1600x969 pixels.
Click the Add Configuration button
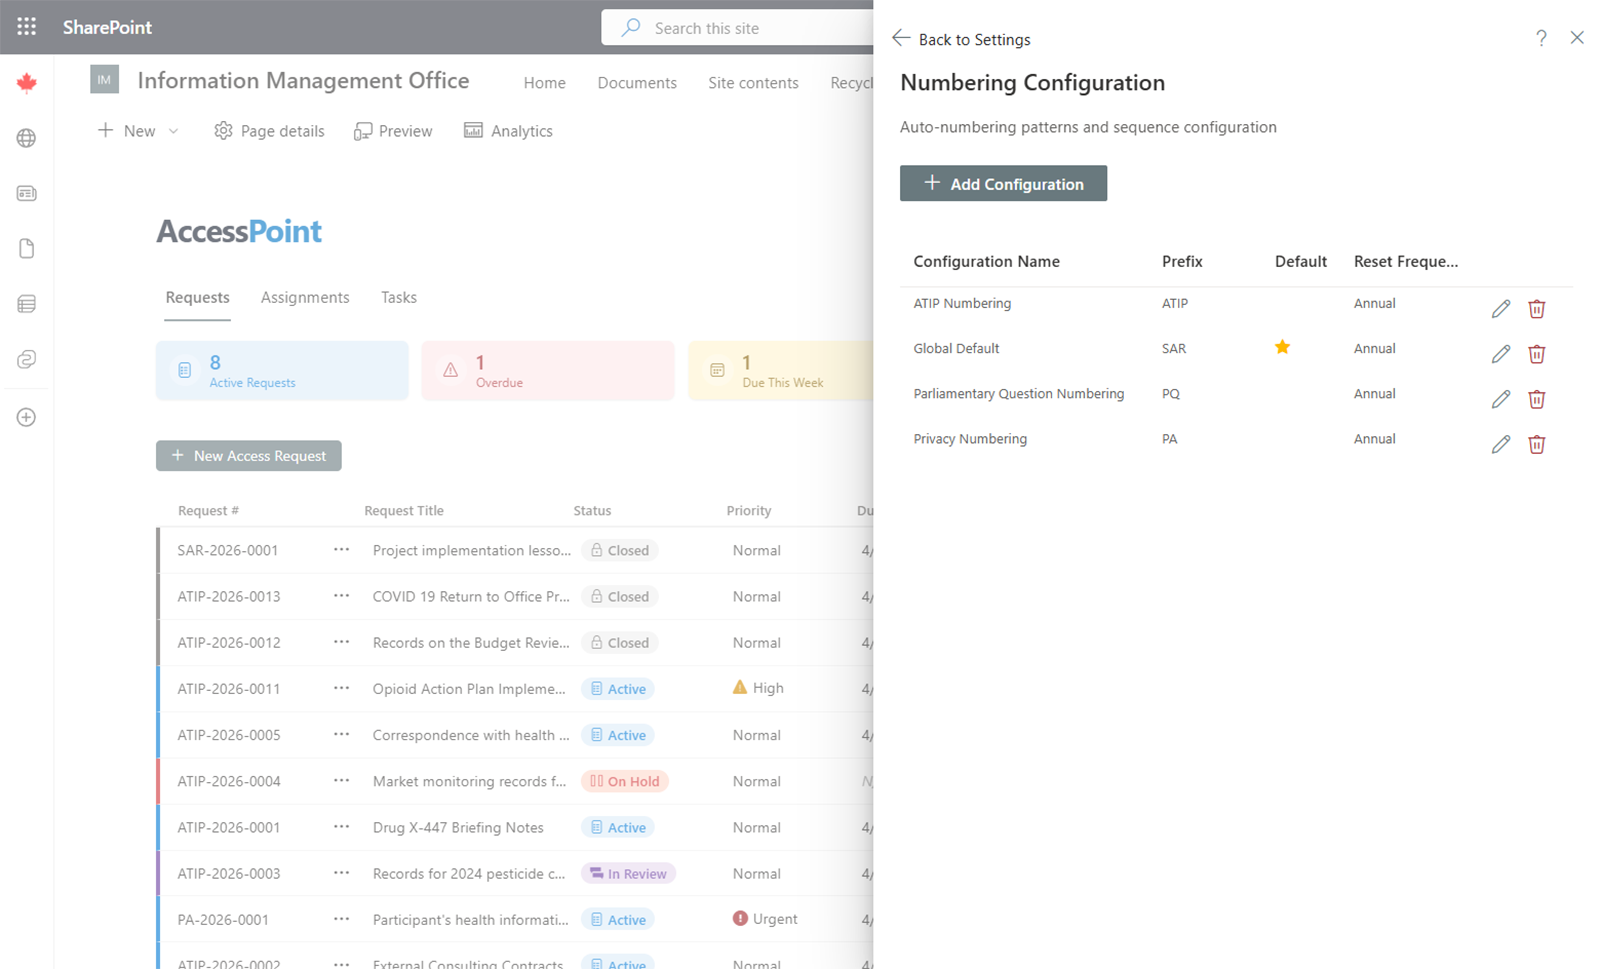click(x=1003, y=184)
